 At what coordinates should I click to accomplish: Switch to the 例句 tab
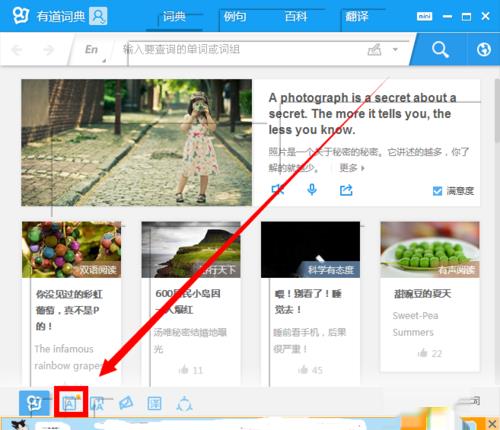(x=235, y=16)
